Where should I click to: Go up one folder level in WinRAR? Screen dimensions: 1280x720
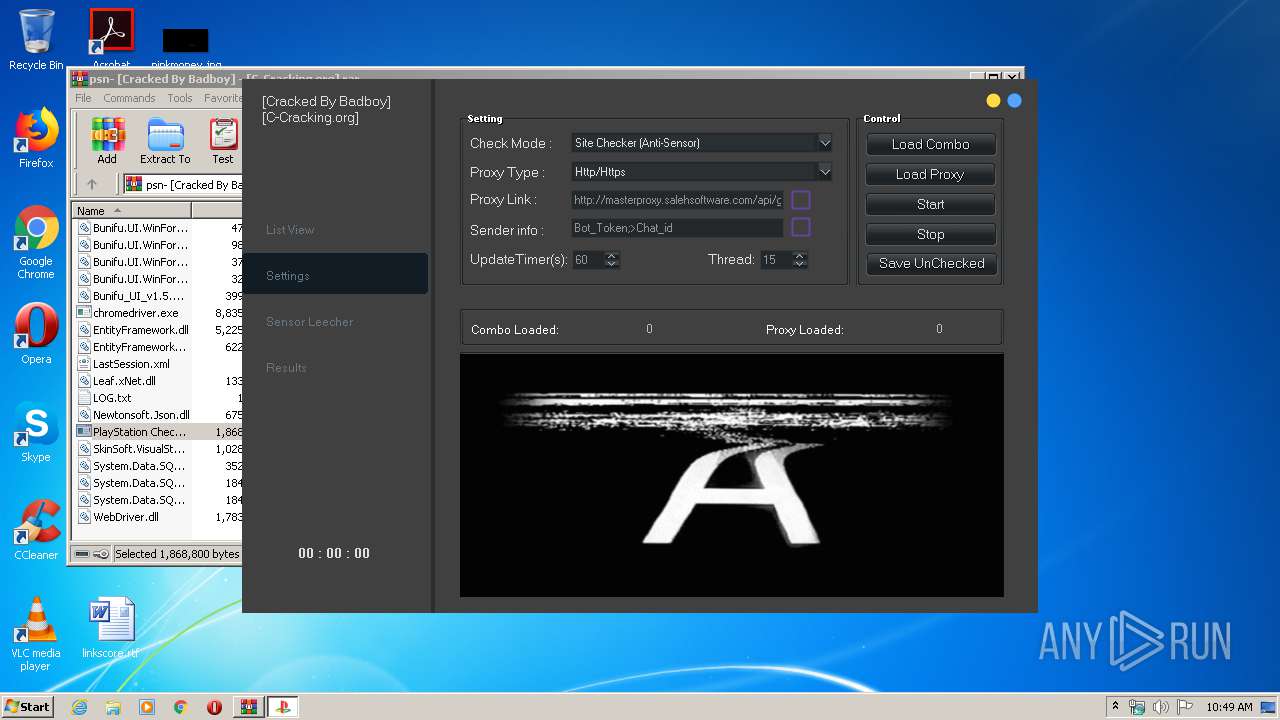[x=92, y=184]
